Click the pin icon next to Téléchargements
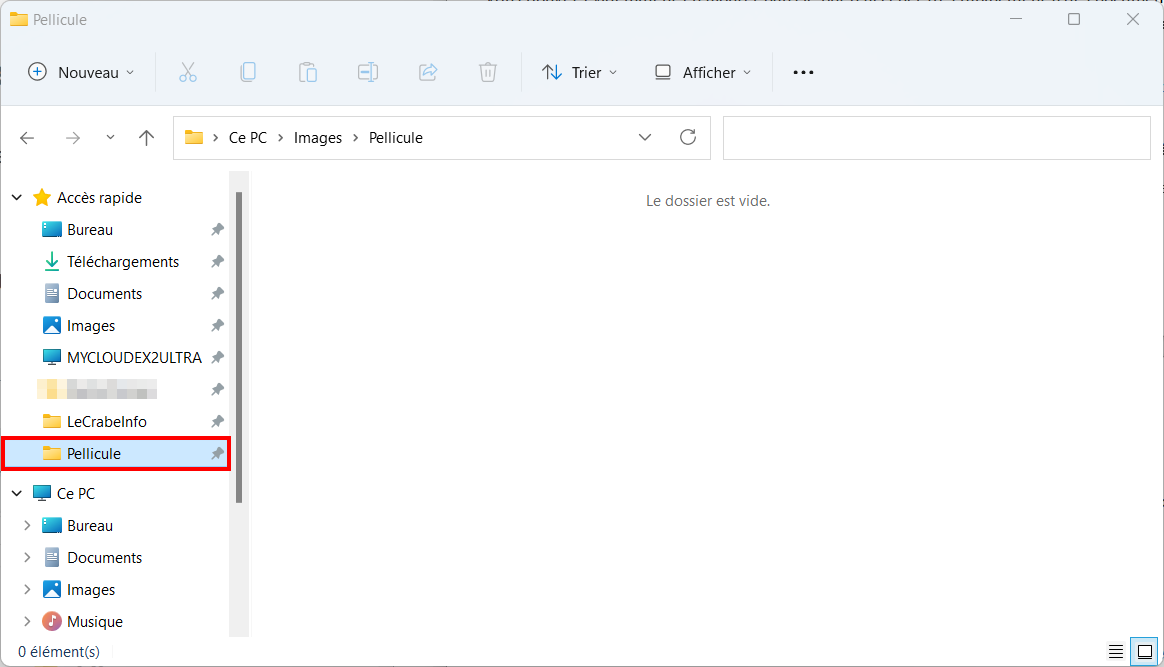This screenshot has height=667, width=1164. [218, 262]
